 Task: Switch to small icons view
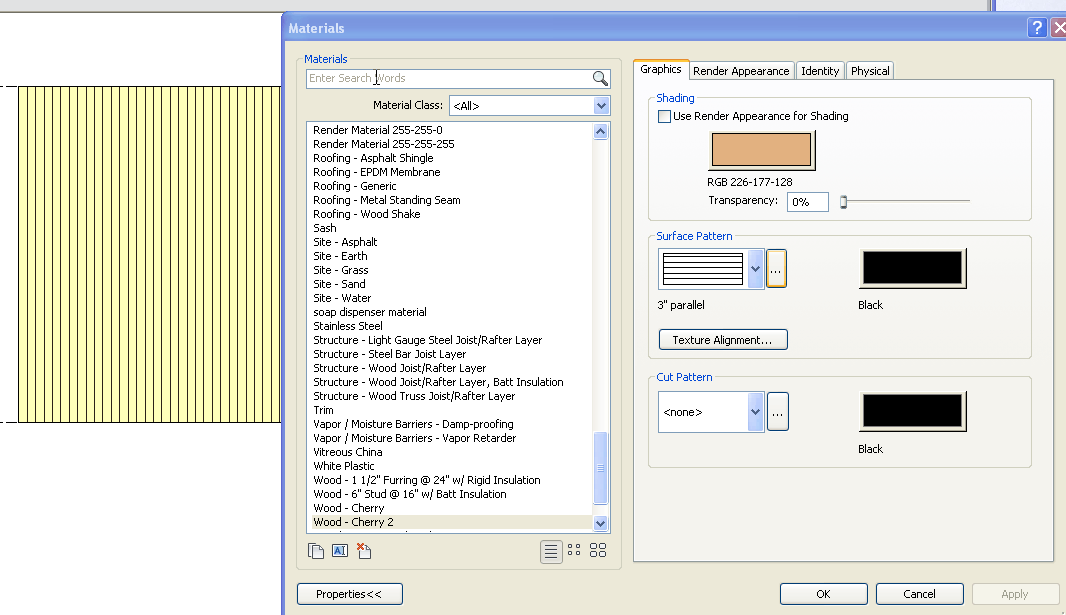point(574,550)
